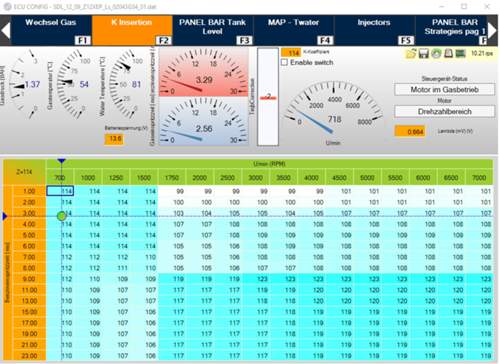Click the Motor im Gasbetrieb status box
The width and height of the screenshot is (500, 364).
pos(444,89)
